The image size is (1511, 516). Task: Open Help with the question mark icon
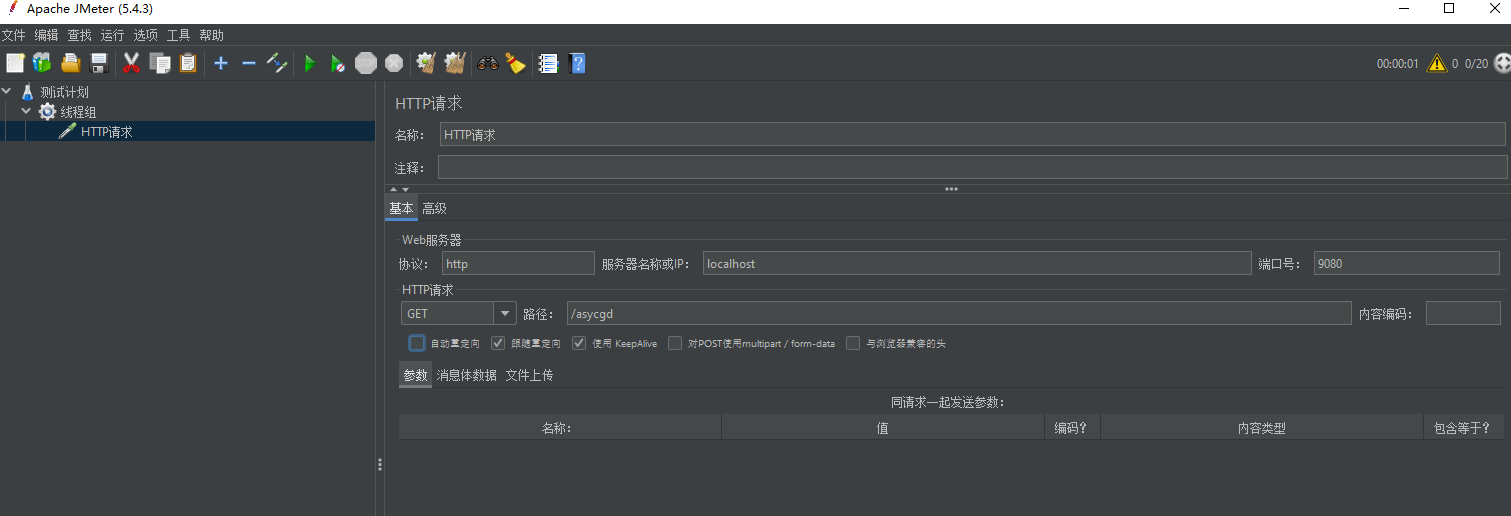[577, 63]
